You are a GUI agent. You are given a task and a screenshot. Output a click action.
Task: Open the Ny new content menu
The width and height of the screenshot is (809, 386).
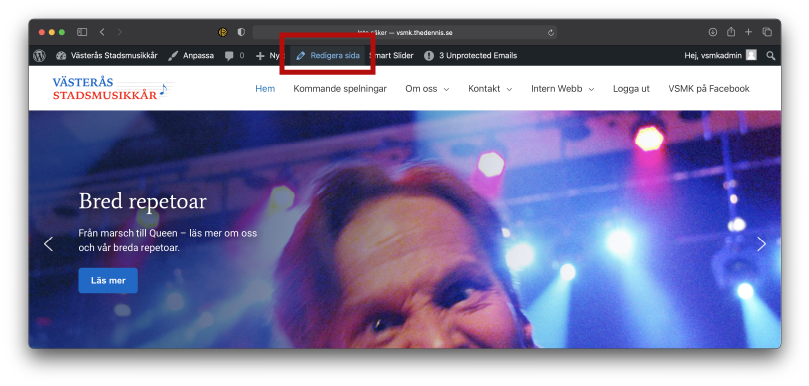pos(267,56)
